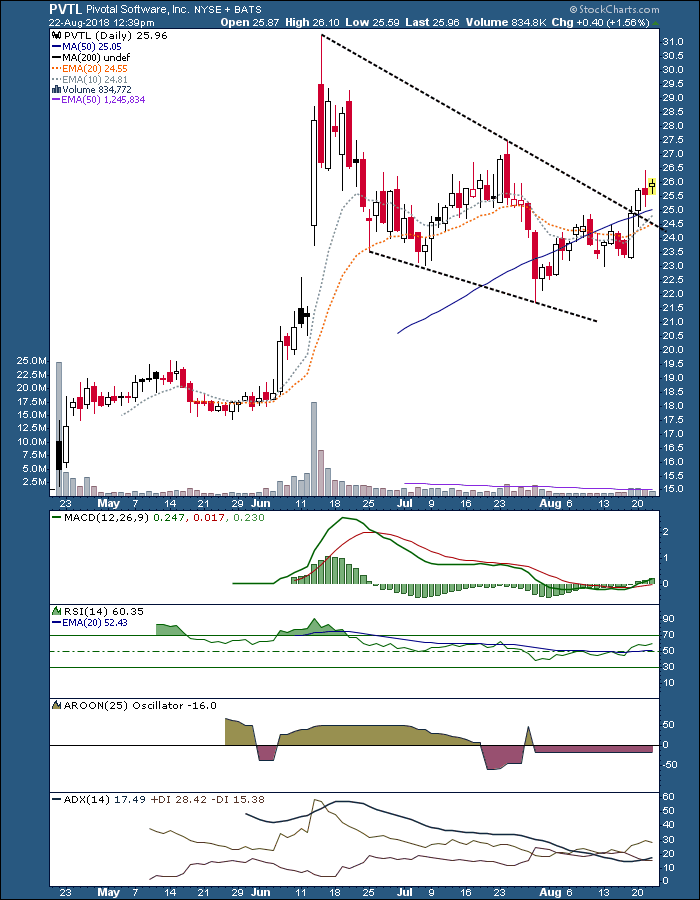The height and width of the screenshot is (900, 700).
Task: Click the EMA(20) 52.43 label in RSI panel
Action: pyautogui.click(x=95, y=622)
